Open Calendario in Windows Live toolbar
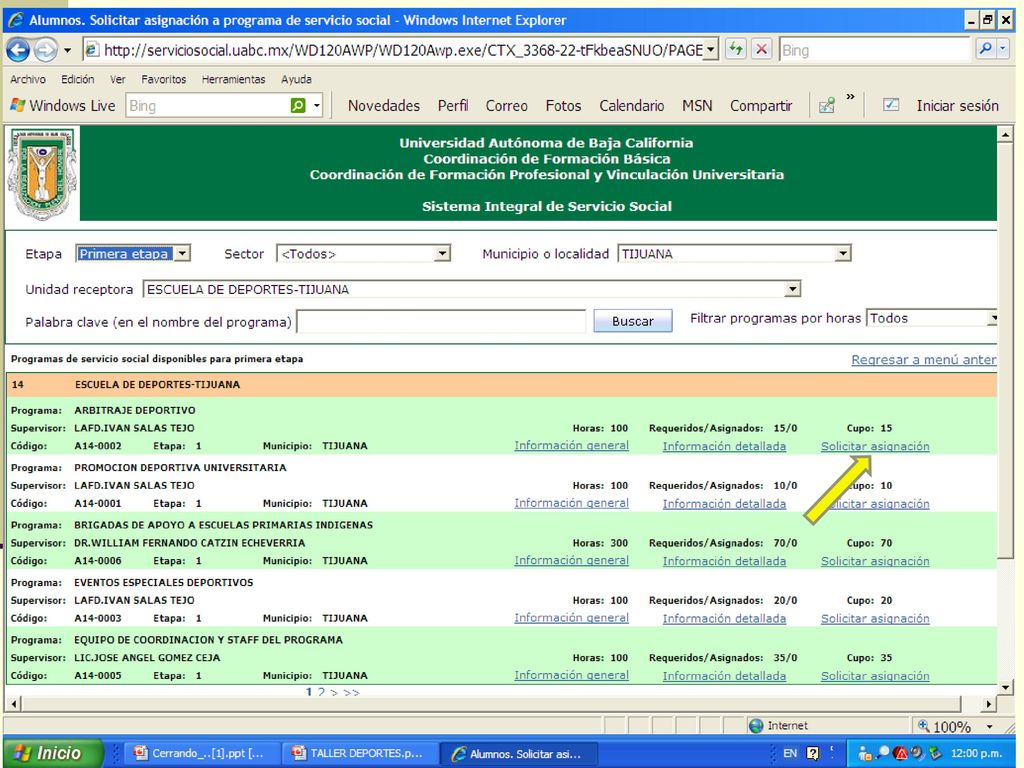 (x=632, y=106)
